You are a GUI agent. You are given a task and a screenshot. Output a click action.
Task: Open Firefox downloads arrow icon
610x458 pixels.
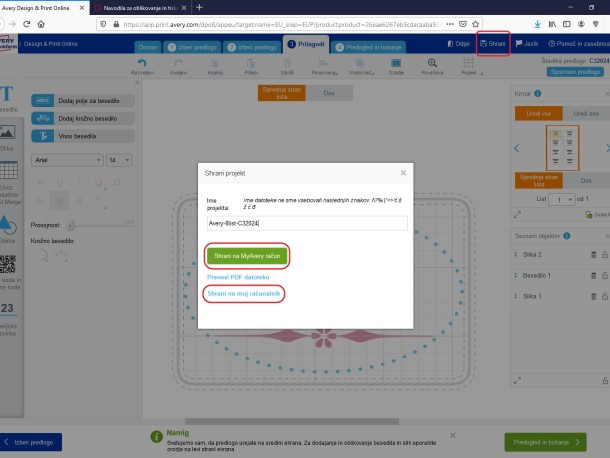(x=538, y=24)
